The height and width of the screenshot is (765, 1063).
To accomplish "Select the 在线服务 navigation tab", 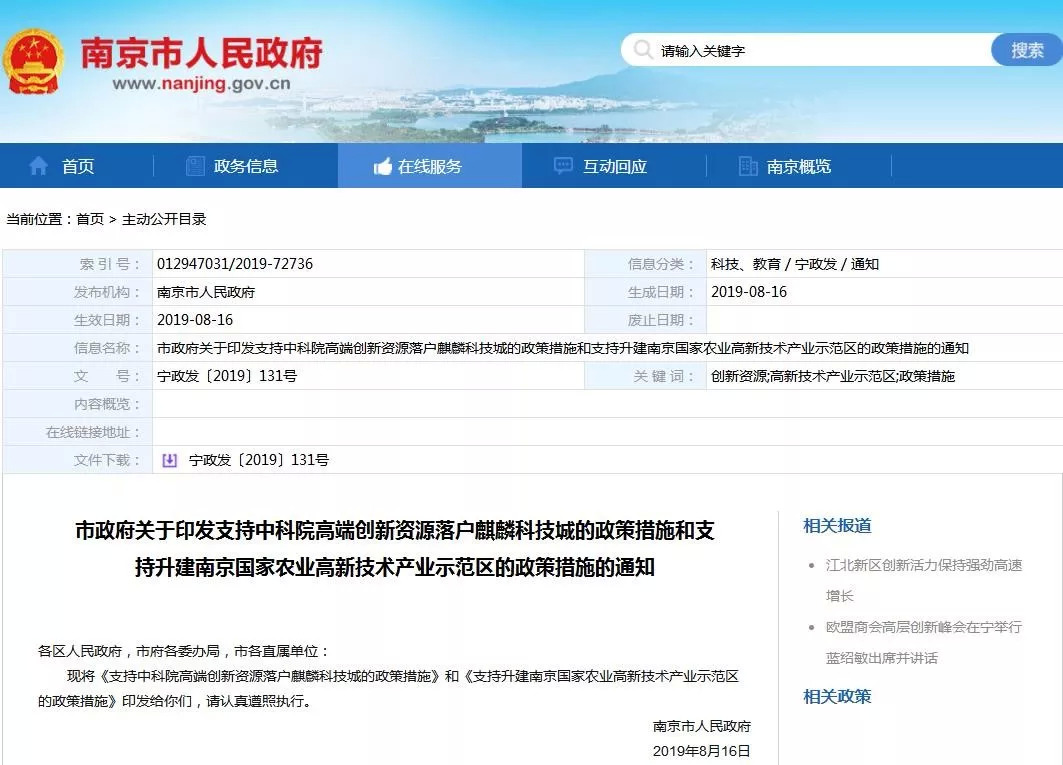I will coord(430,166).
